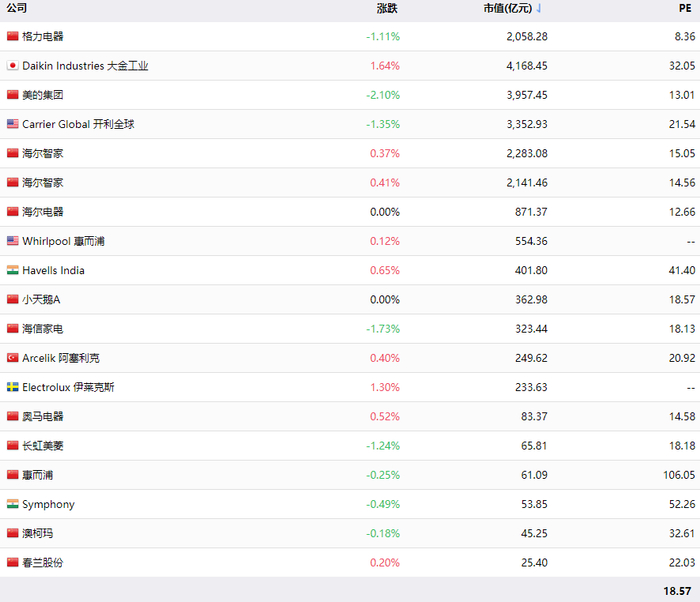Open the 海信家电 company row
Screen dimensions: 700x602
43,329
